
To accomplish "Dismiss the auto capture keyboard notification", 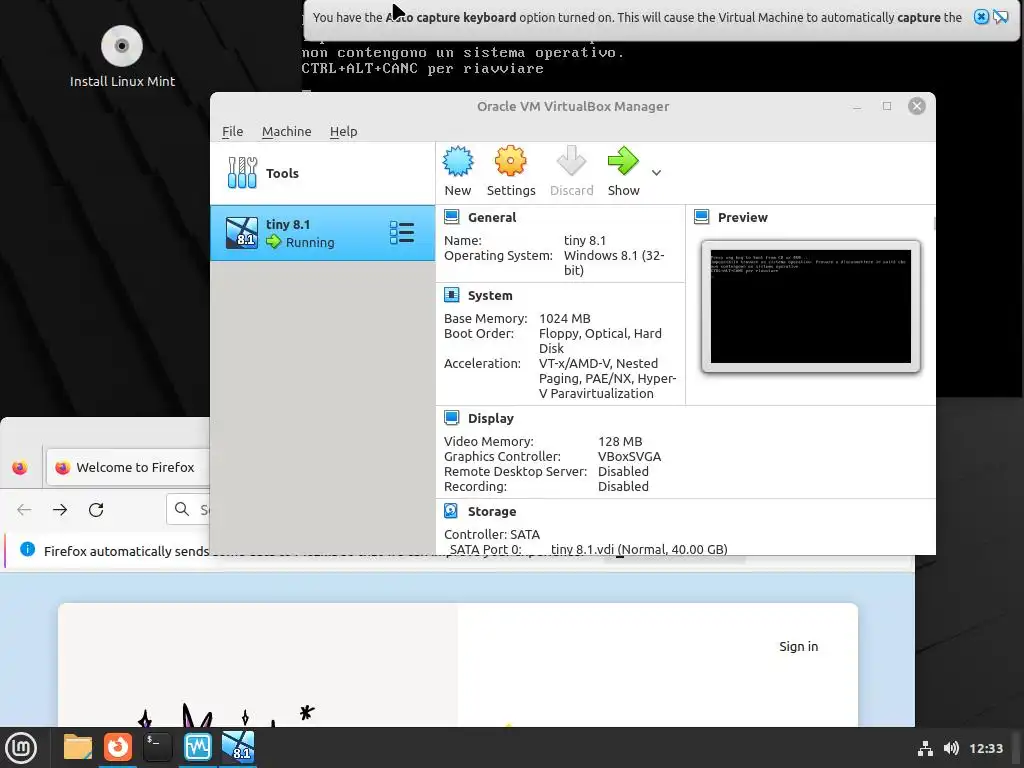I will [981, 17].
